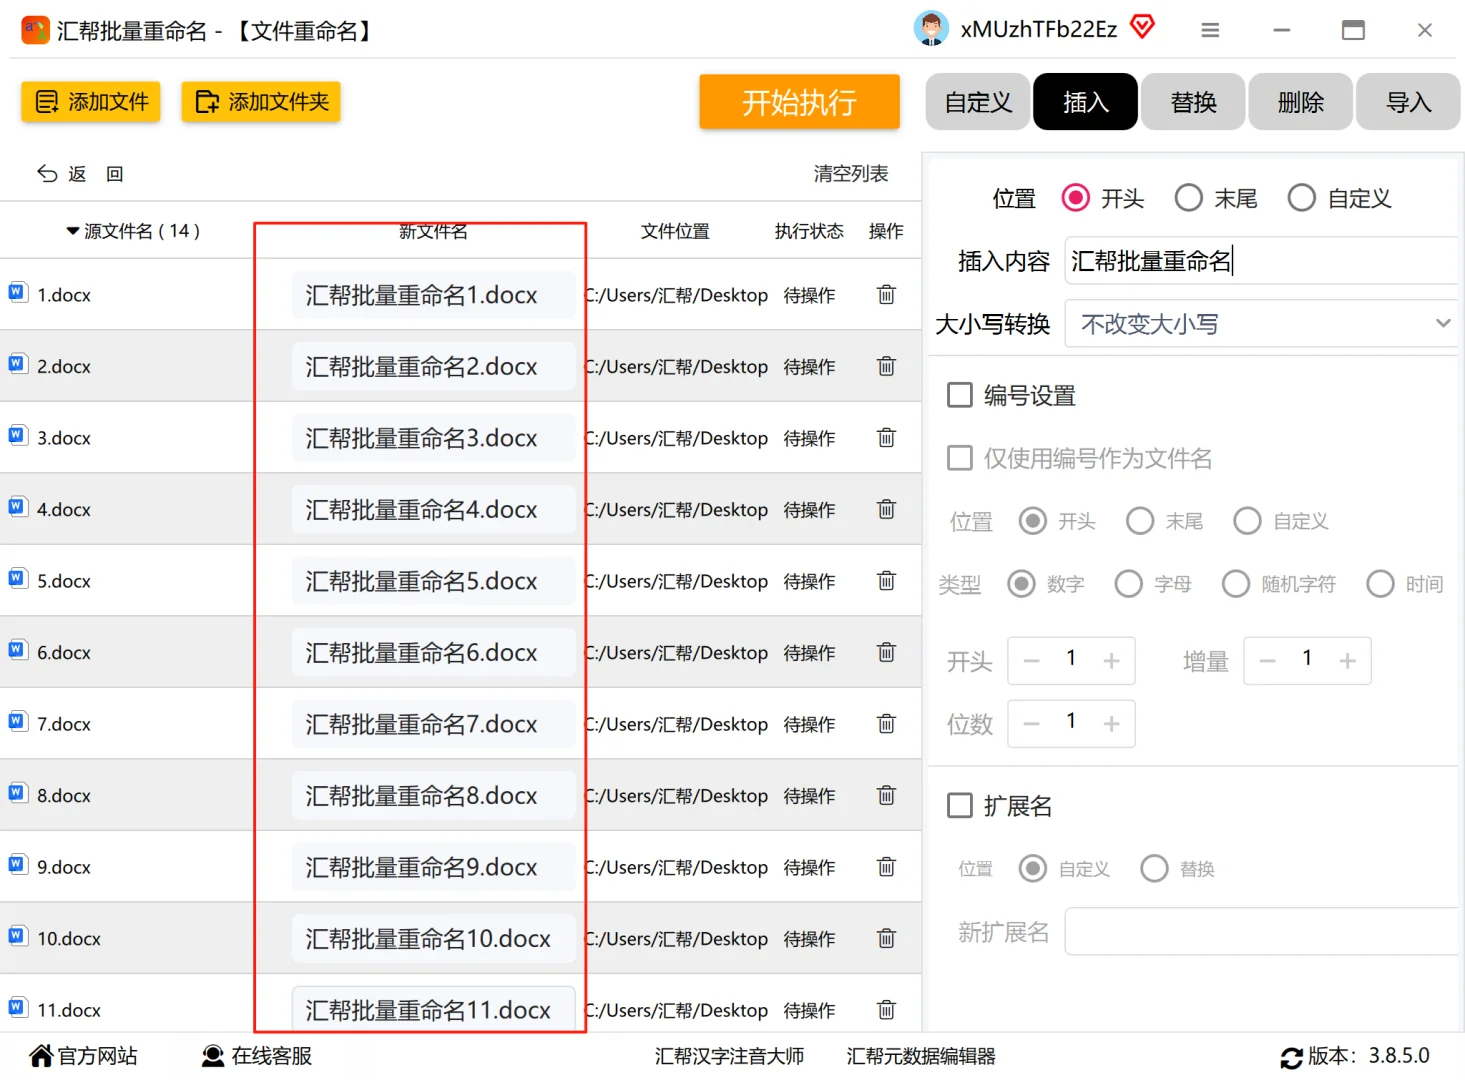Click the Word icon beside 5.docx
The image size is (1465, 1080).
17,577
